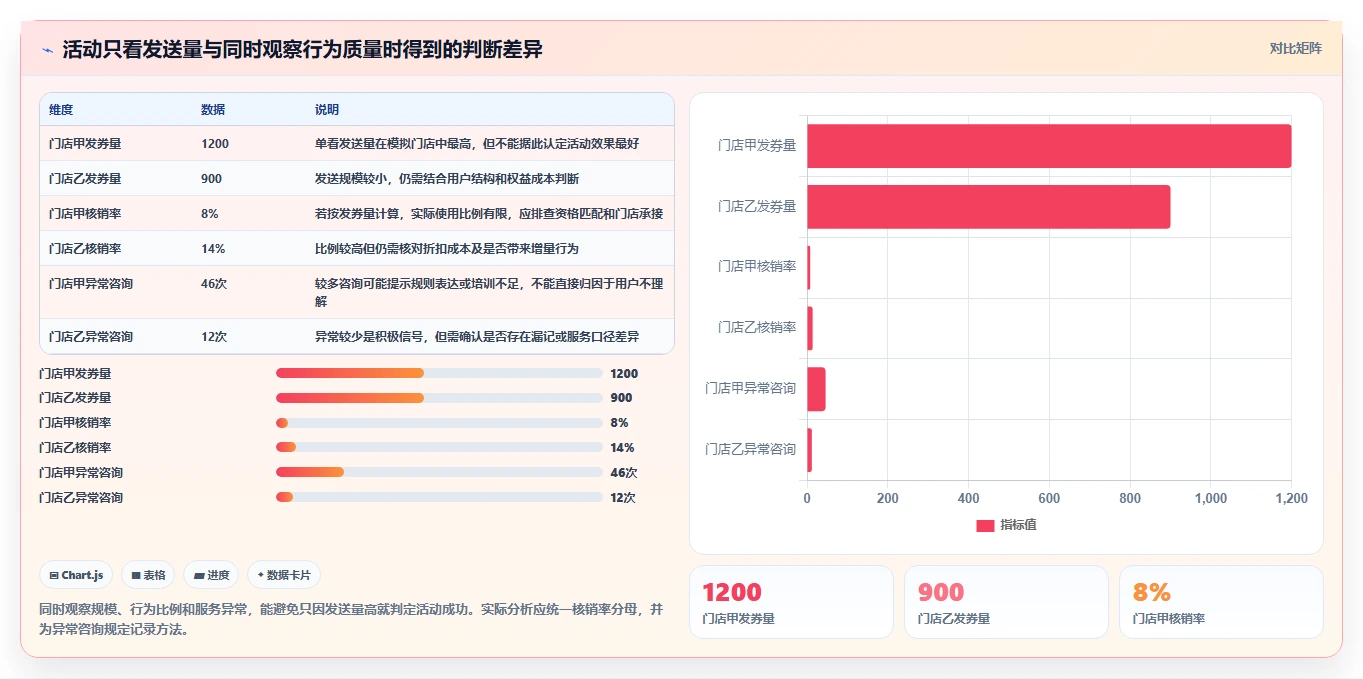Viewport: 1363px width, 679px height.
Task: Click description starting 发送规模较小
Action: coord(447,179)
